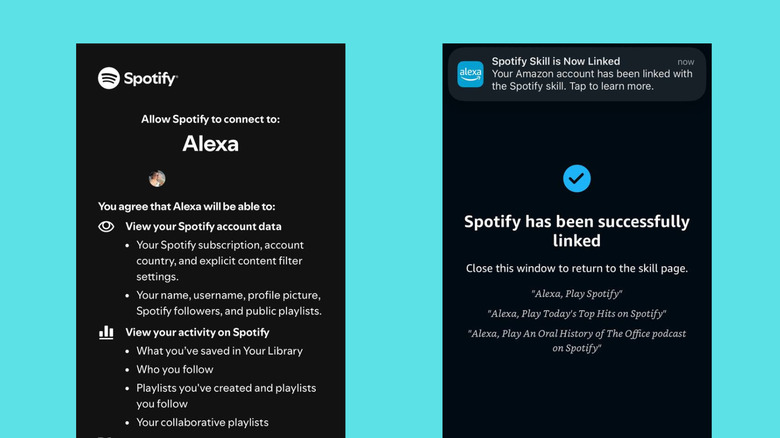Select 'View your Spotify account data' heading

click(203, 227)
